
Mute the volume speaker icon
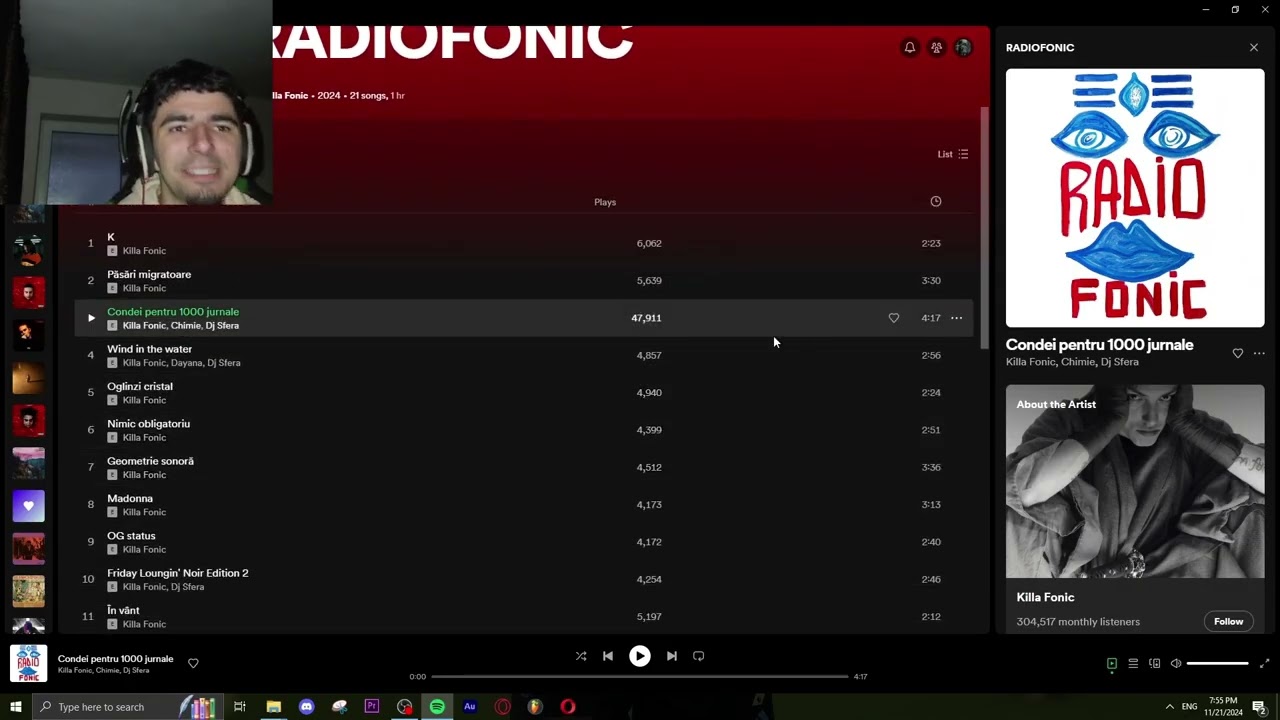click(1176, 663)
